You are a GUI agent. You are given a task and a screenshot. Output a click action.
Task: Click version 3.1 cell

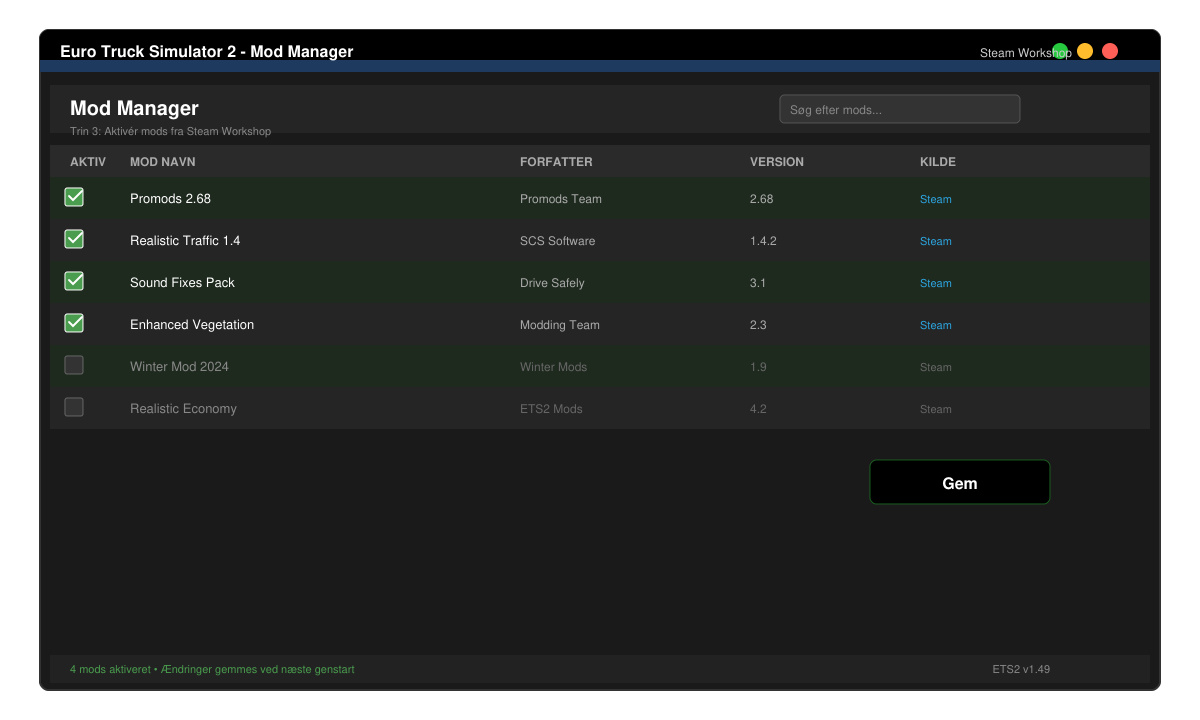[758, 283]
